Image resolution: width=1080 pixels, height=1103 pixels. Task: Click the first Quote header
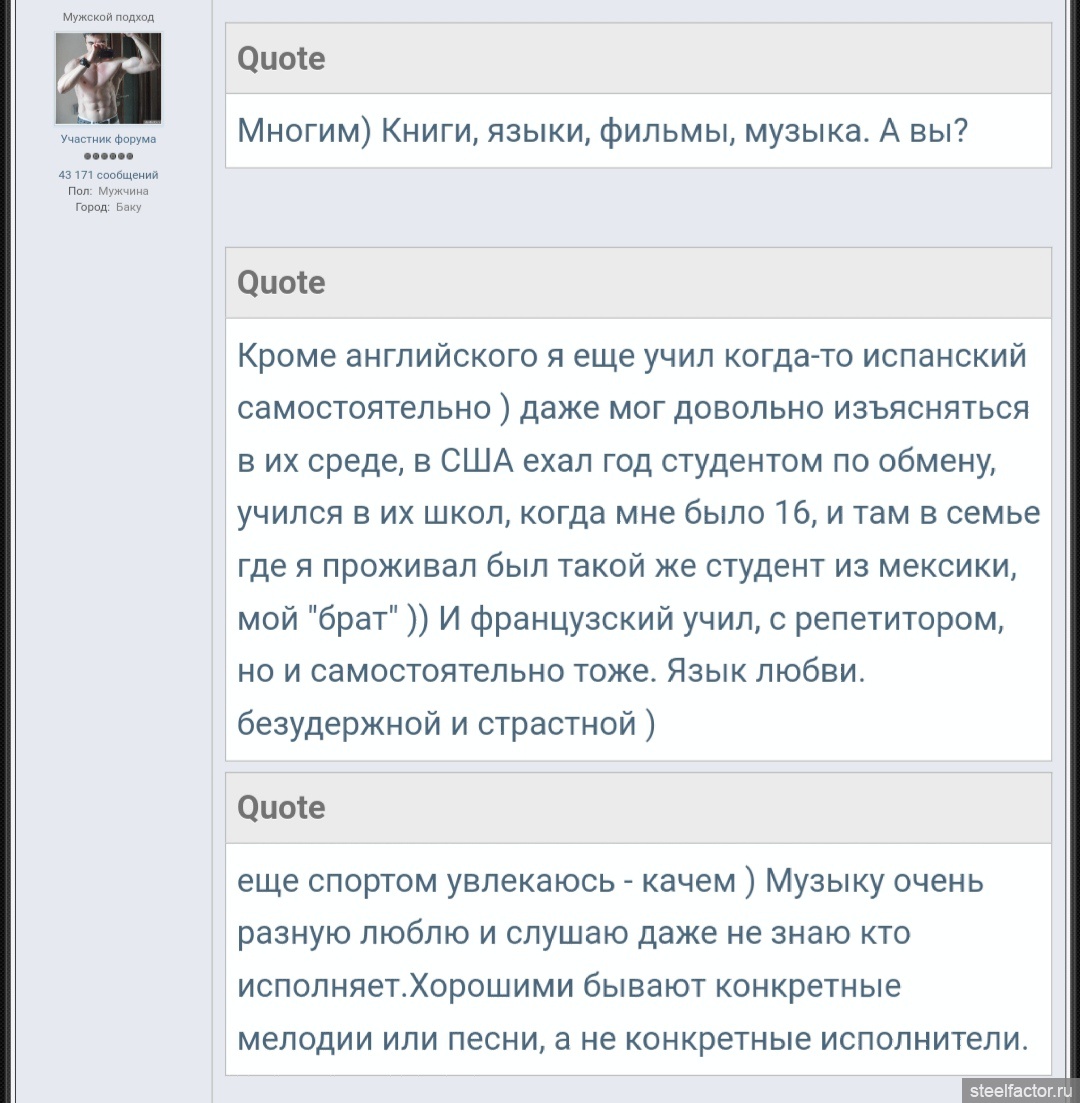[x=281, y=59]
